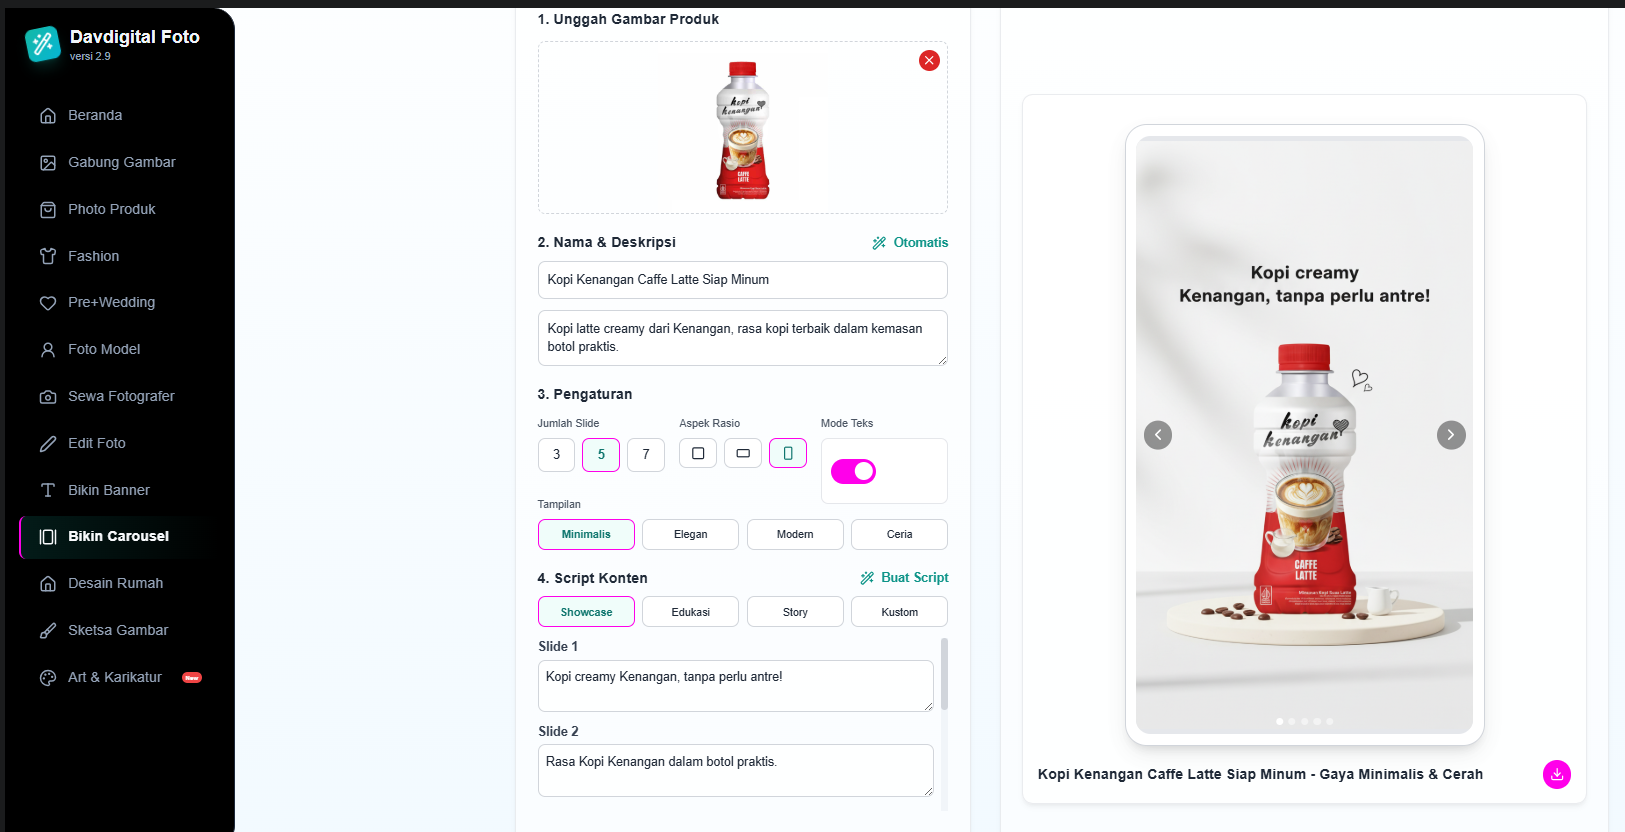Open Gabung Gambar from sidebar
The image size is (1625, 832).
(120, 162)
